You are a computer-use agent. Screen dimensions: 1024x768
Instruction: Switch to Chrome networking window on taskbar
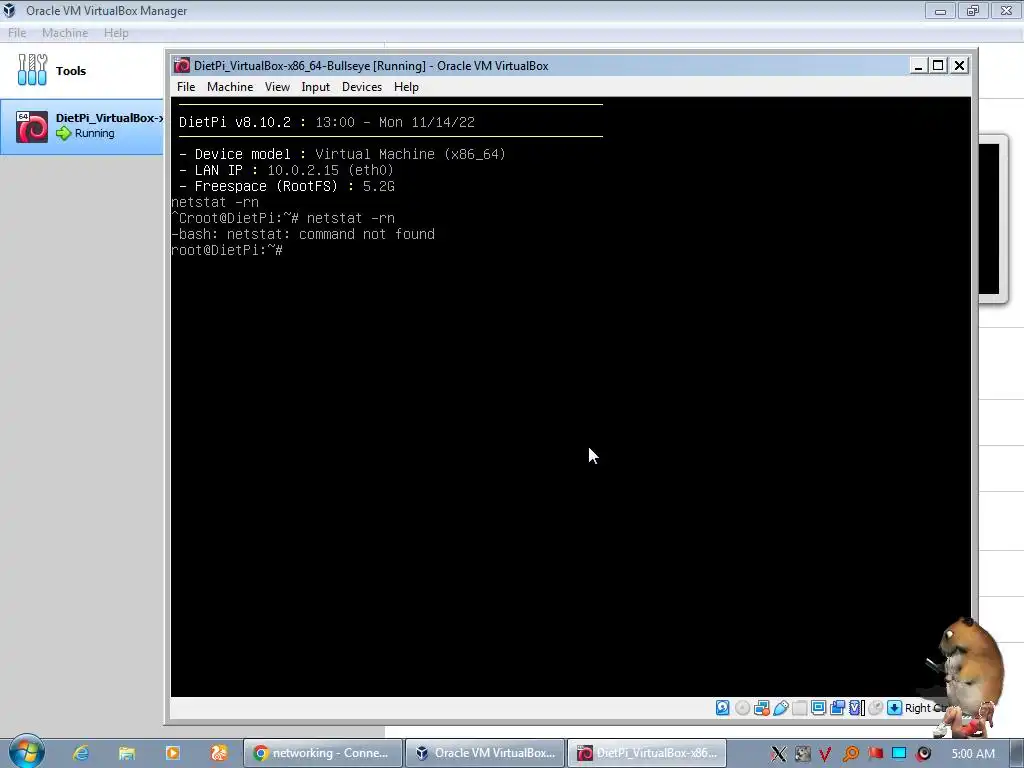point(321,753)
